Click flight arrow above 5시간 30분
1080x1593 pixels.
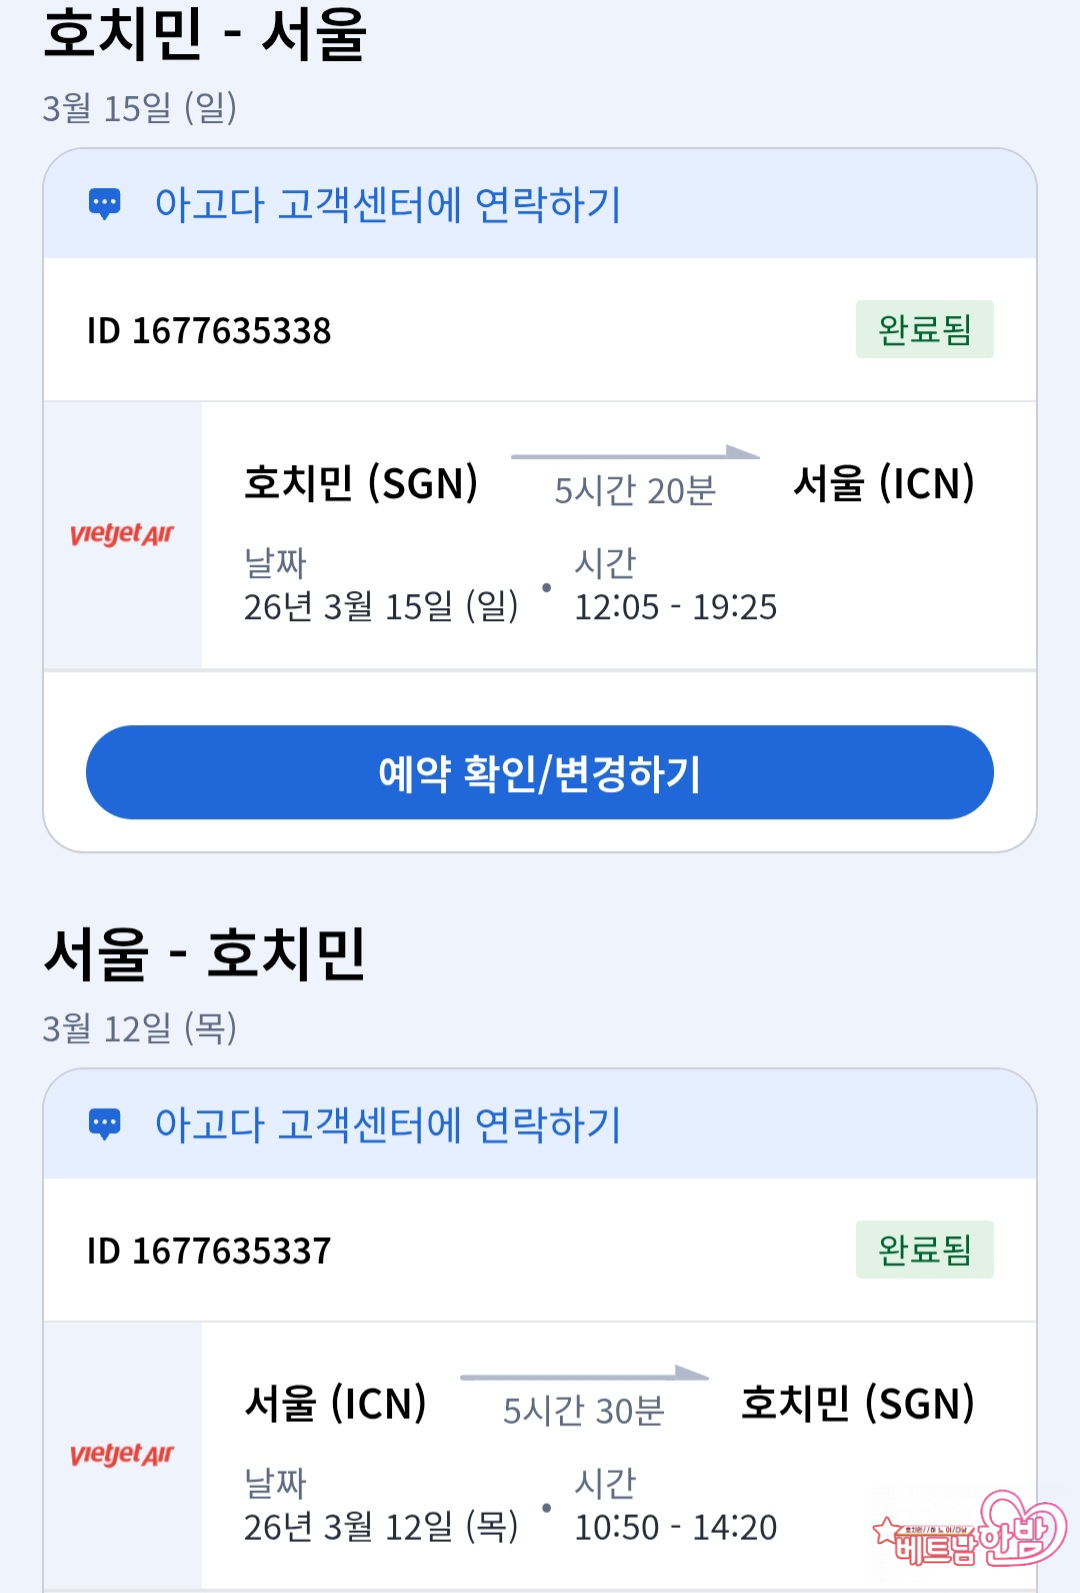point(584,1375)
